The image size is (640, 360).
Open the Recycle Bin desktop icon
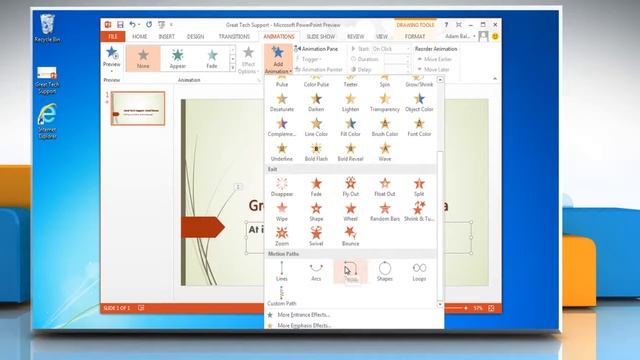[x=47, y=28]
